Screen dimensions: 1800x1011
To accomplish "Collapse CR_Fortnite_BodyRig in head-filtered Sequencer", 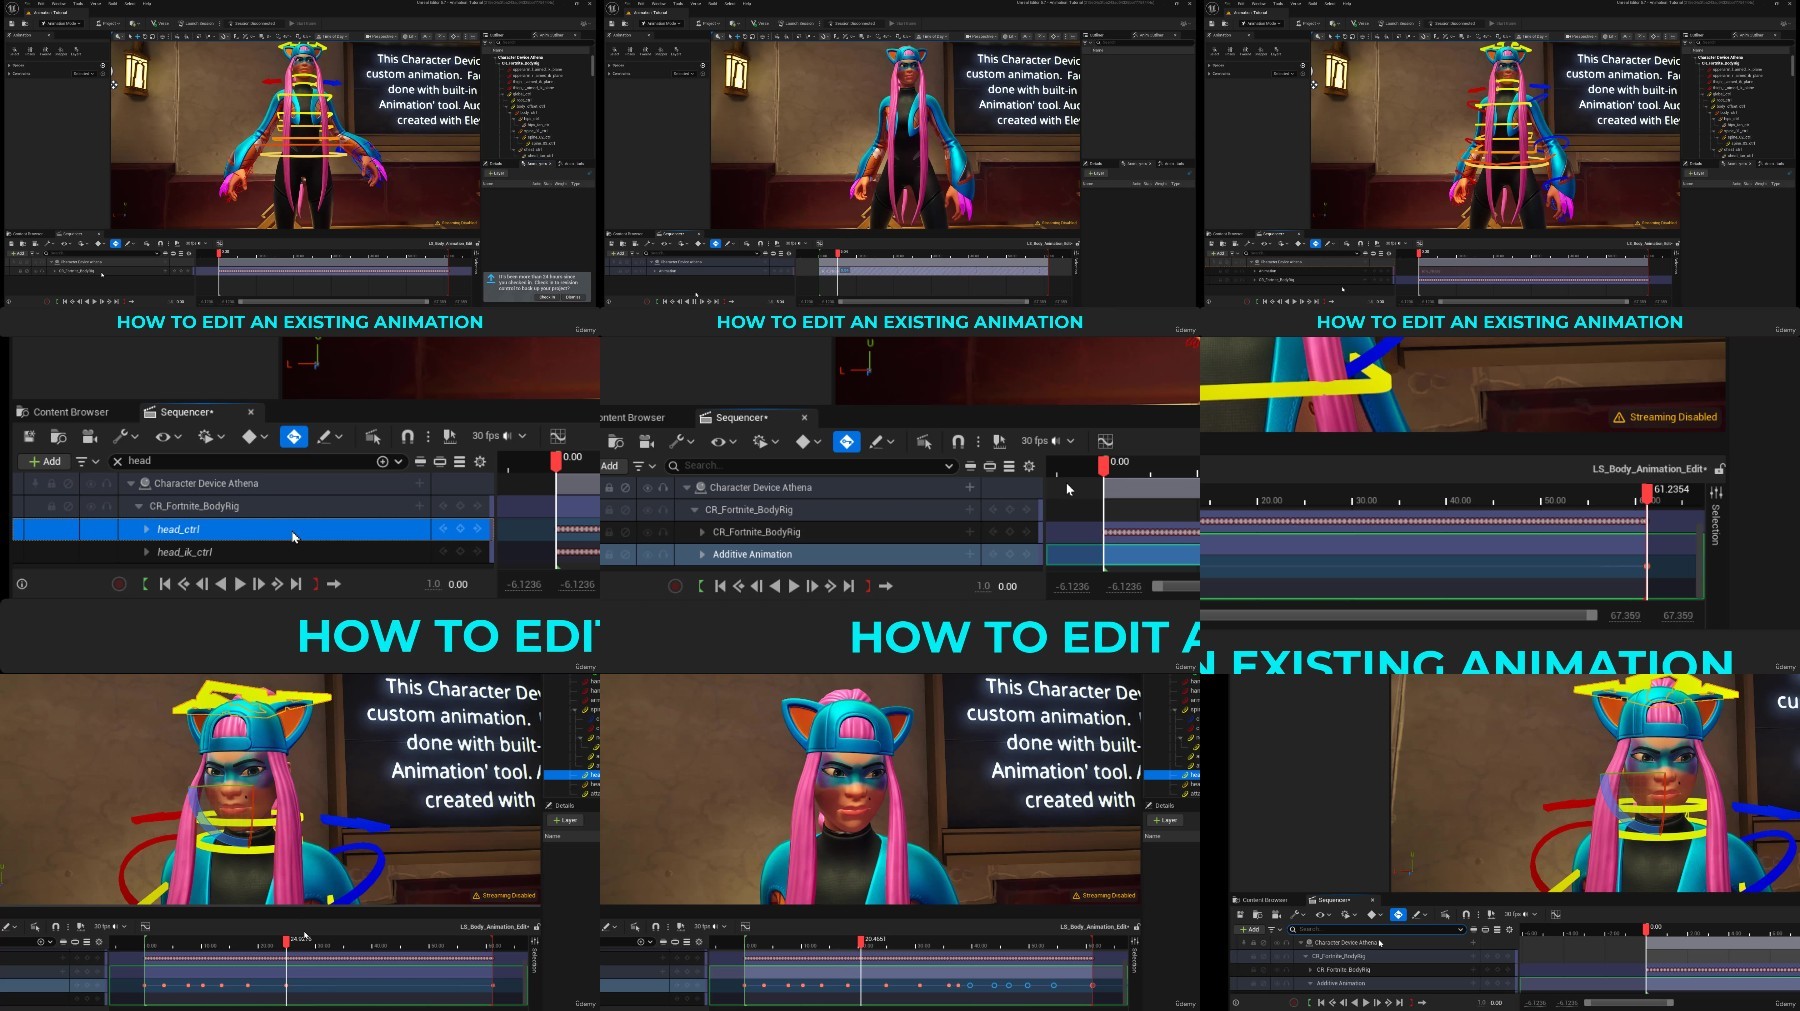I will point(139,506).
